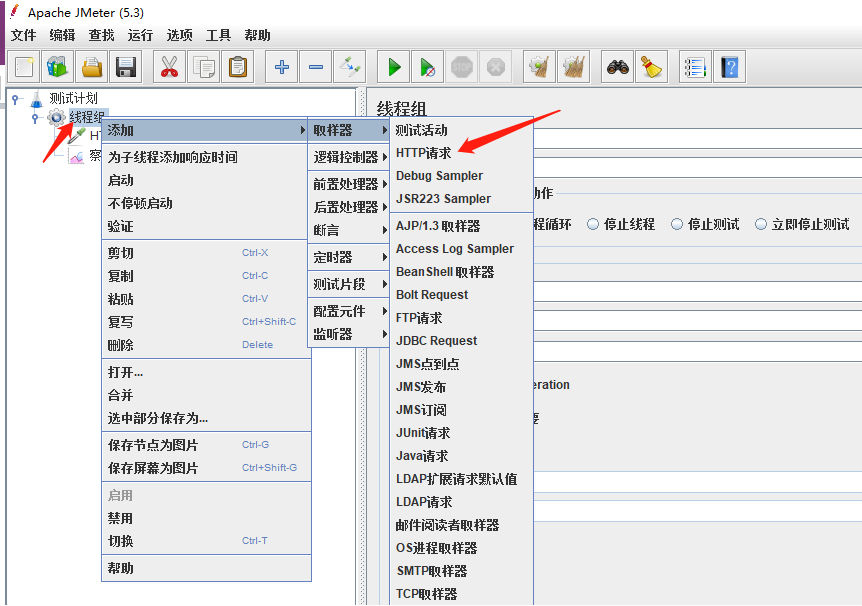Select the 停止测试 radio button
The image size is (862, 606).
click(677, 224)
